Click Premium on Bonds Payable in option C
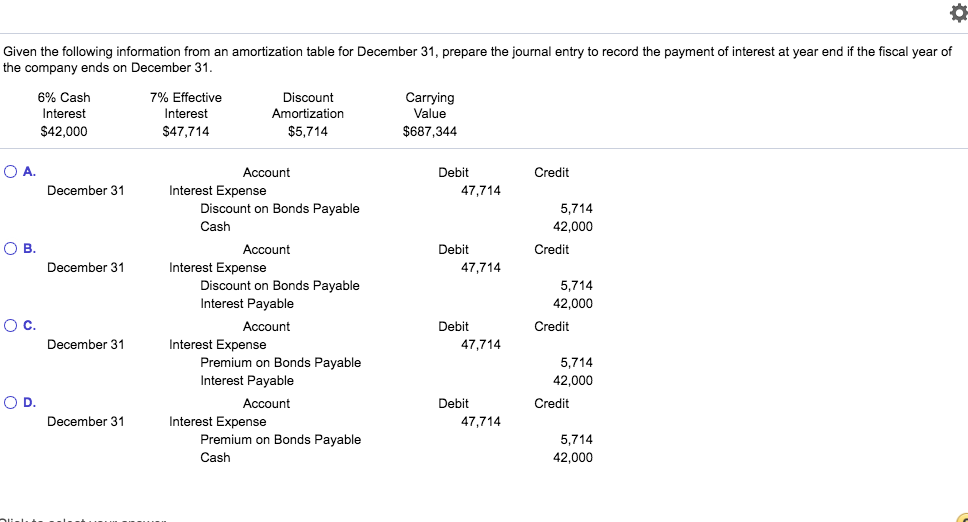 tap(280, 362)
